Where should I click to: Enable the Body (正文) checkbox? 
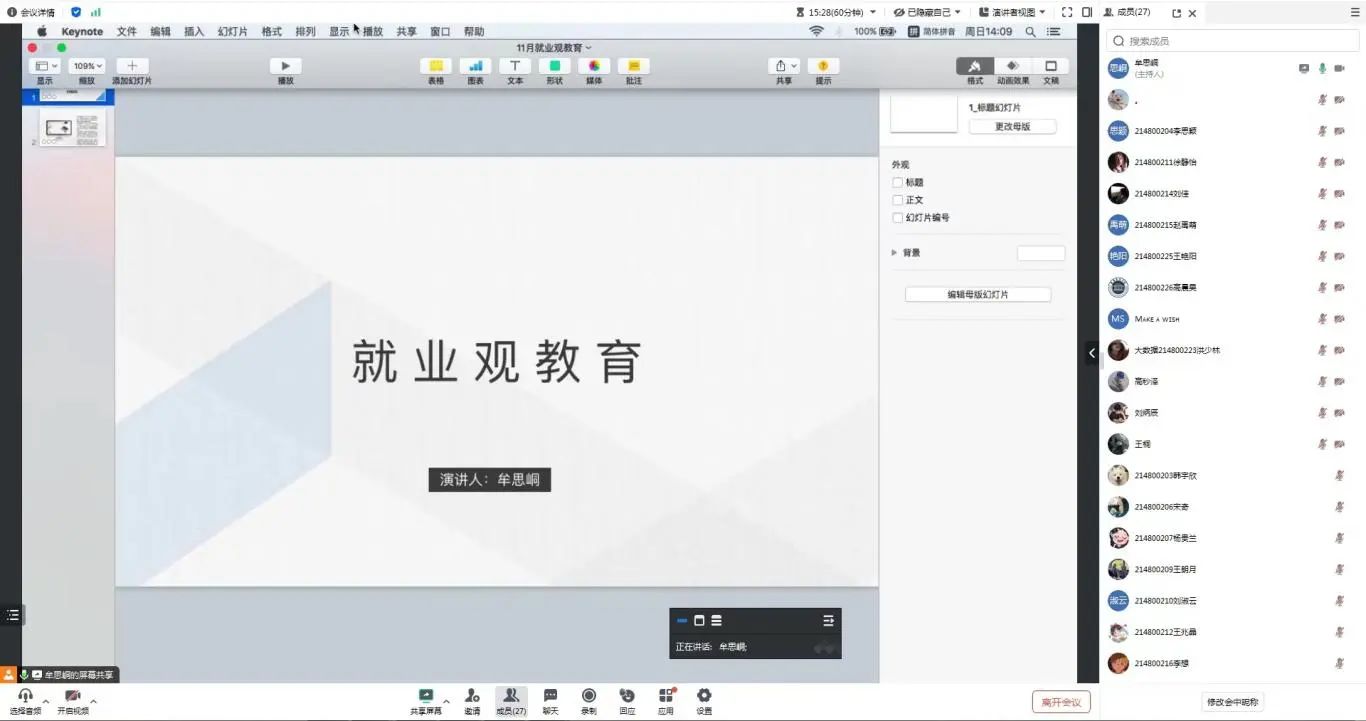pos(898,200)
